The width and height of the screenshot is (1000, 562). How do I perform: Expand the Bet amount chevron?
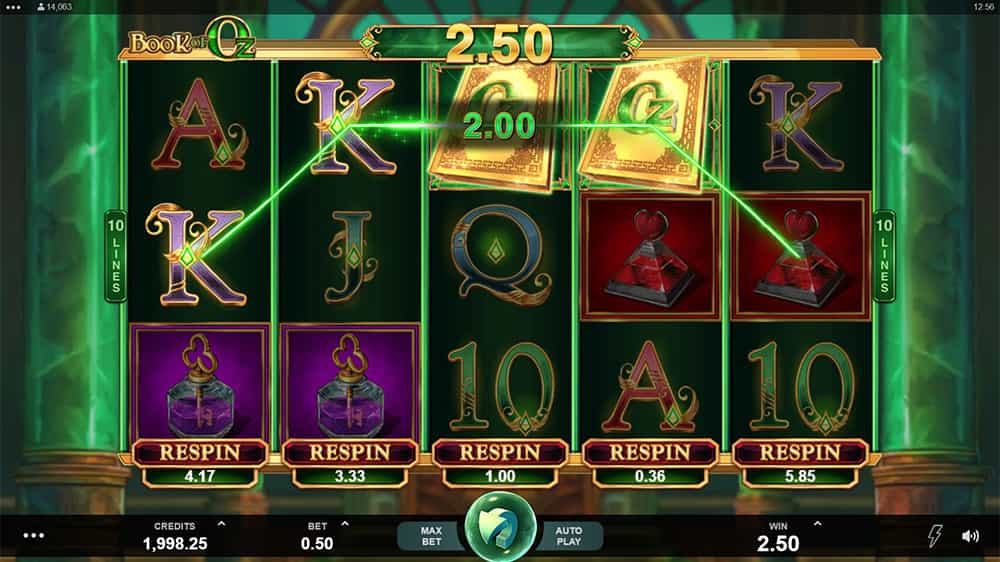pyautogui.click(x=345, y=524)
